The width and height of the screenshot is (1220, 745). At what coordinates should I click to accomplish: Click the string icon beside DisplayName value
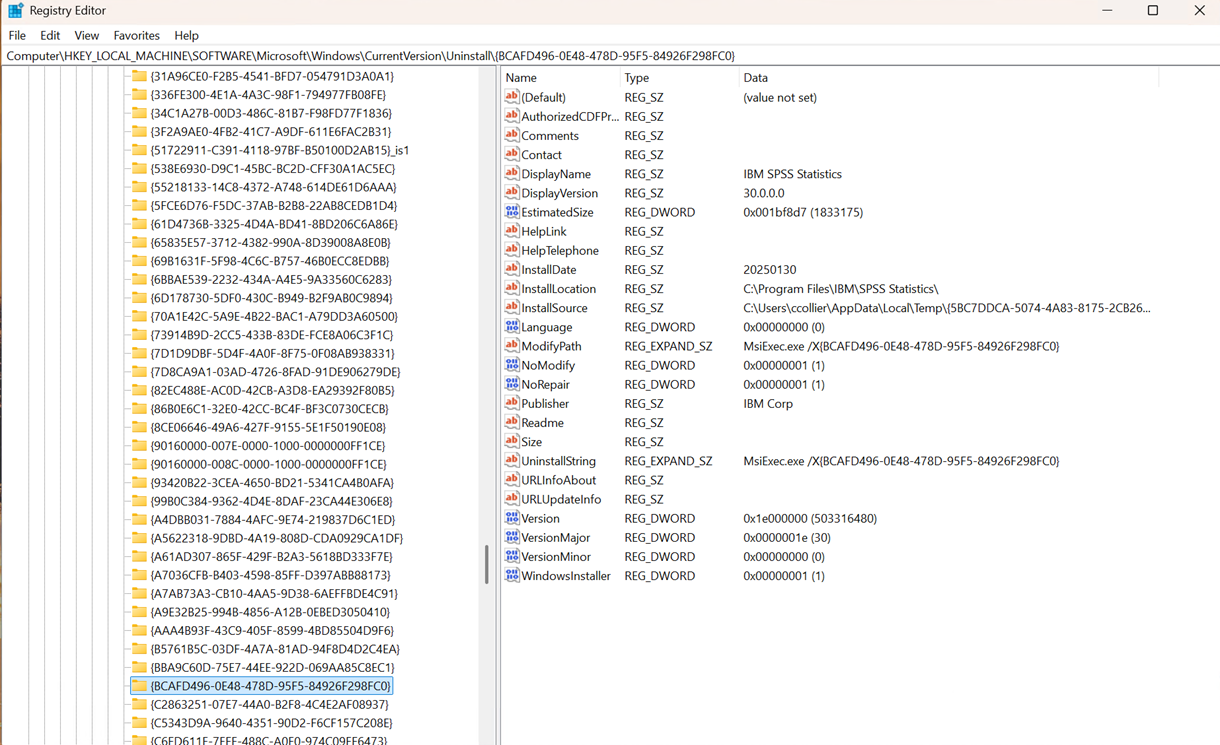tap(511, 174)
